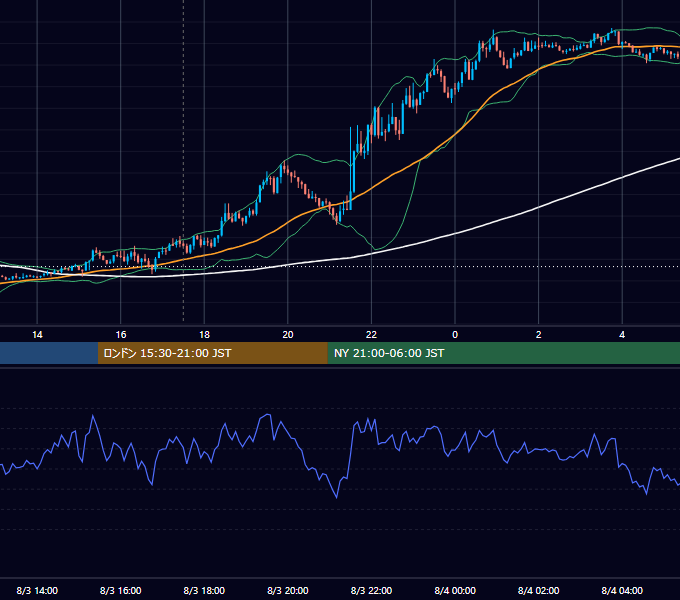Click the hour label 0 on the time axis

[x=455, y=335]
